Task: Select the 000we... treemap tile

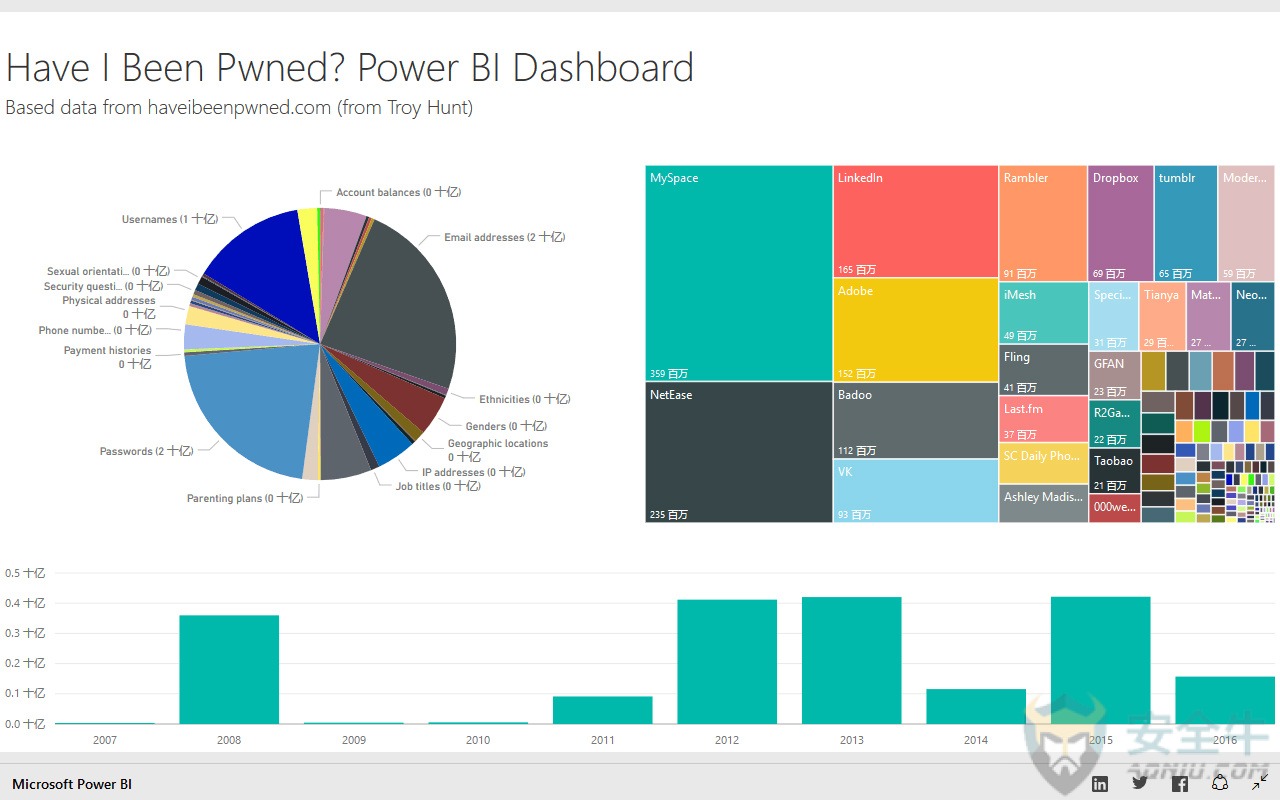Action: tap(1114, 508)
